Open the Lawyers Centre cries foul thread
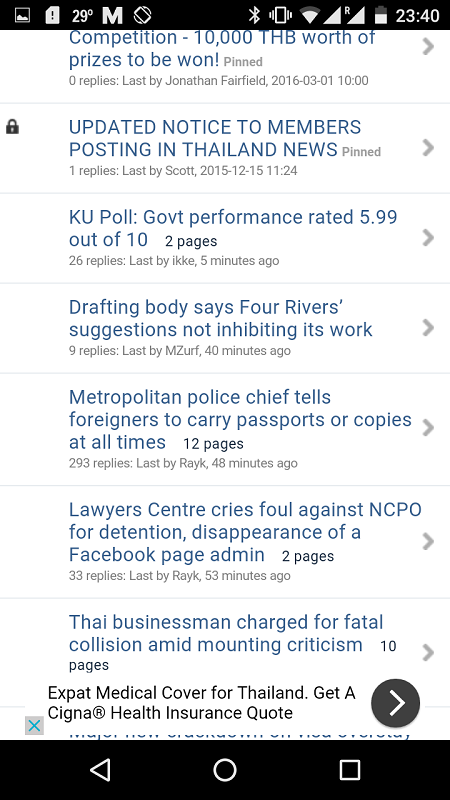 [245, 532]
